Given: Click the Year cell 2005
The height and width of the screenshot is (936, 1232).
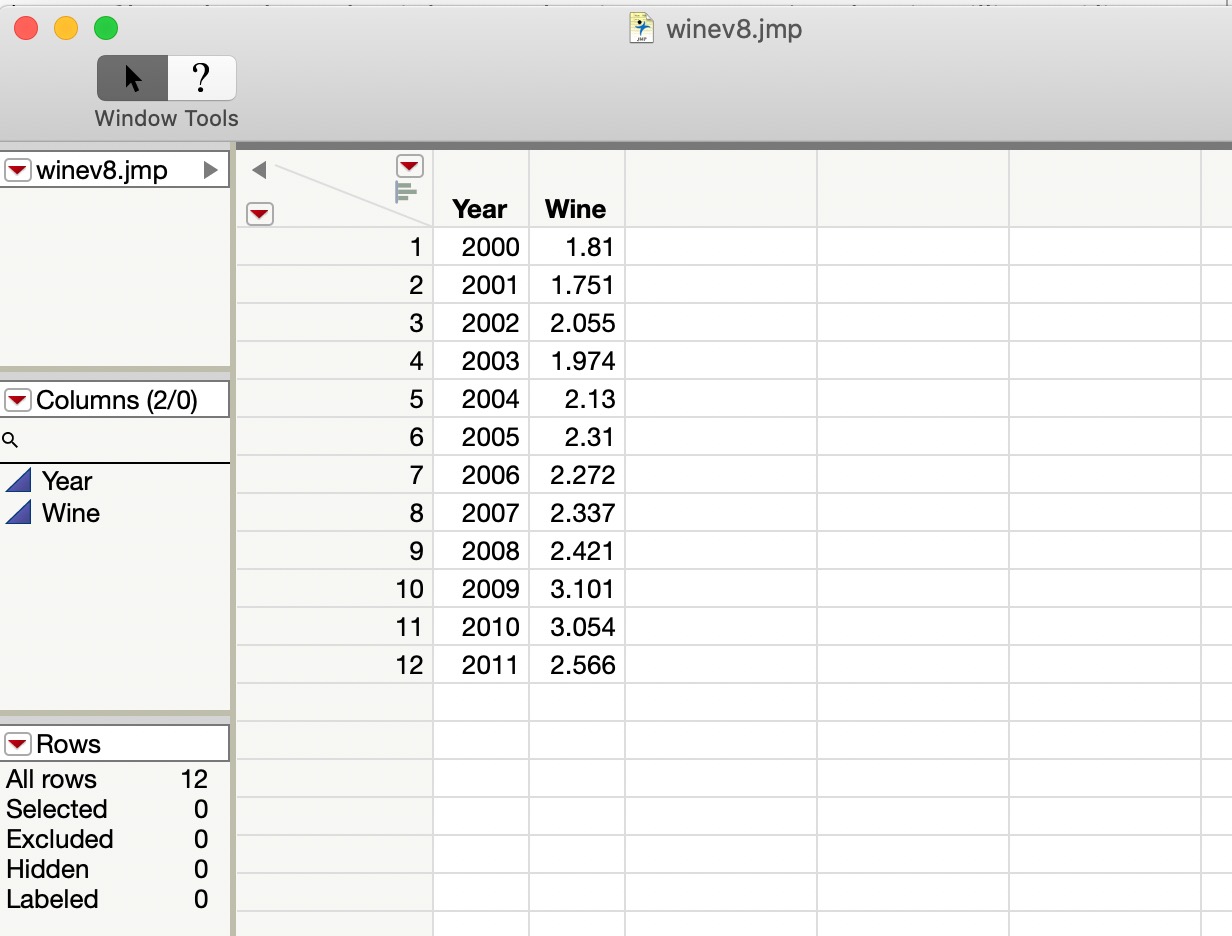Looking at the screenshot, I should (481, 437).
